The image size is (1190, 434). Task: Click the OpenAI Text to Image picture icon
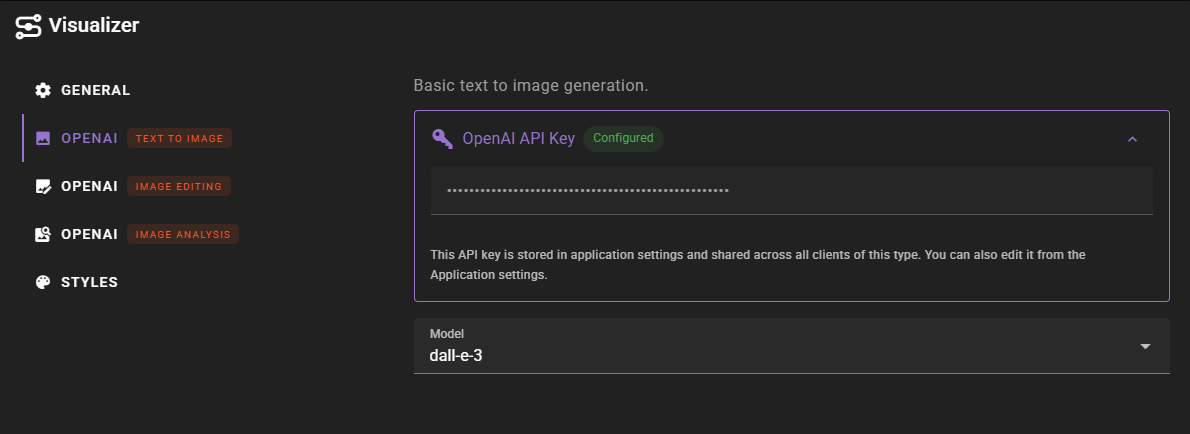point(43,138)
